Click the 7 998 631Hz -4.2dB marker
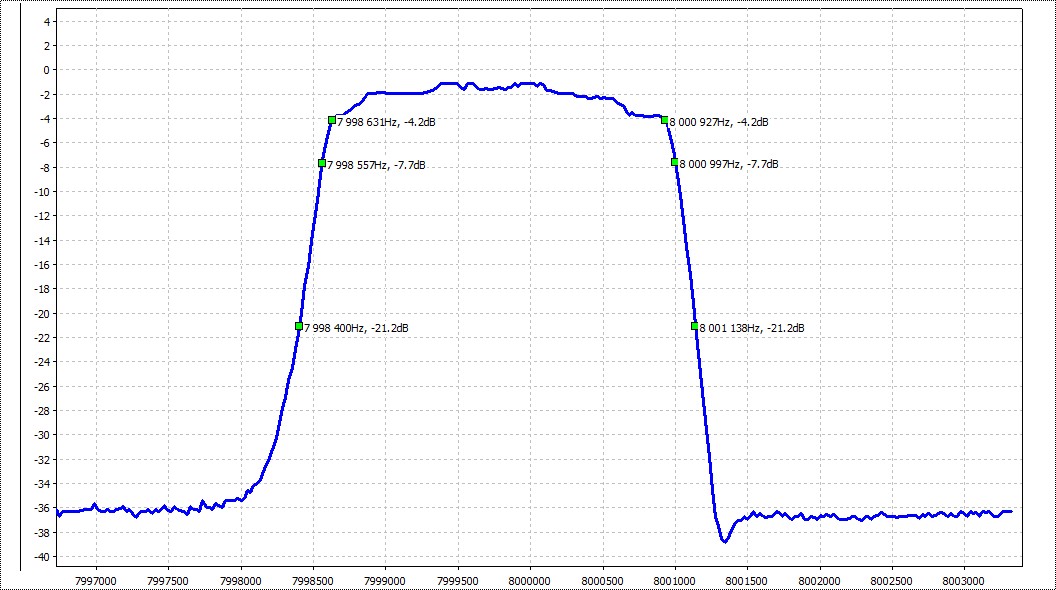Image resolution: width=1056 pixels, height=590 pixels. [332, 120]
